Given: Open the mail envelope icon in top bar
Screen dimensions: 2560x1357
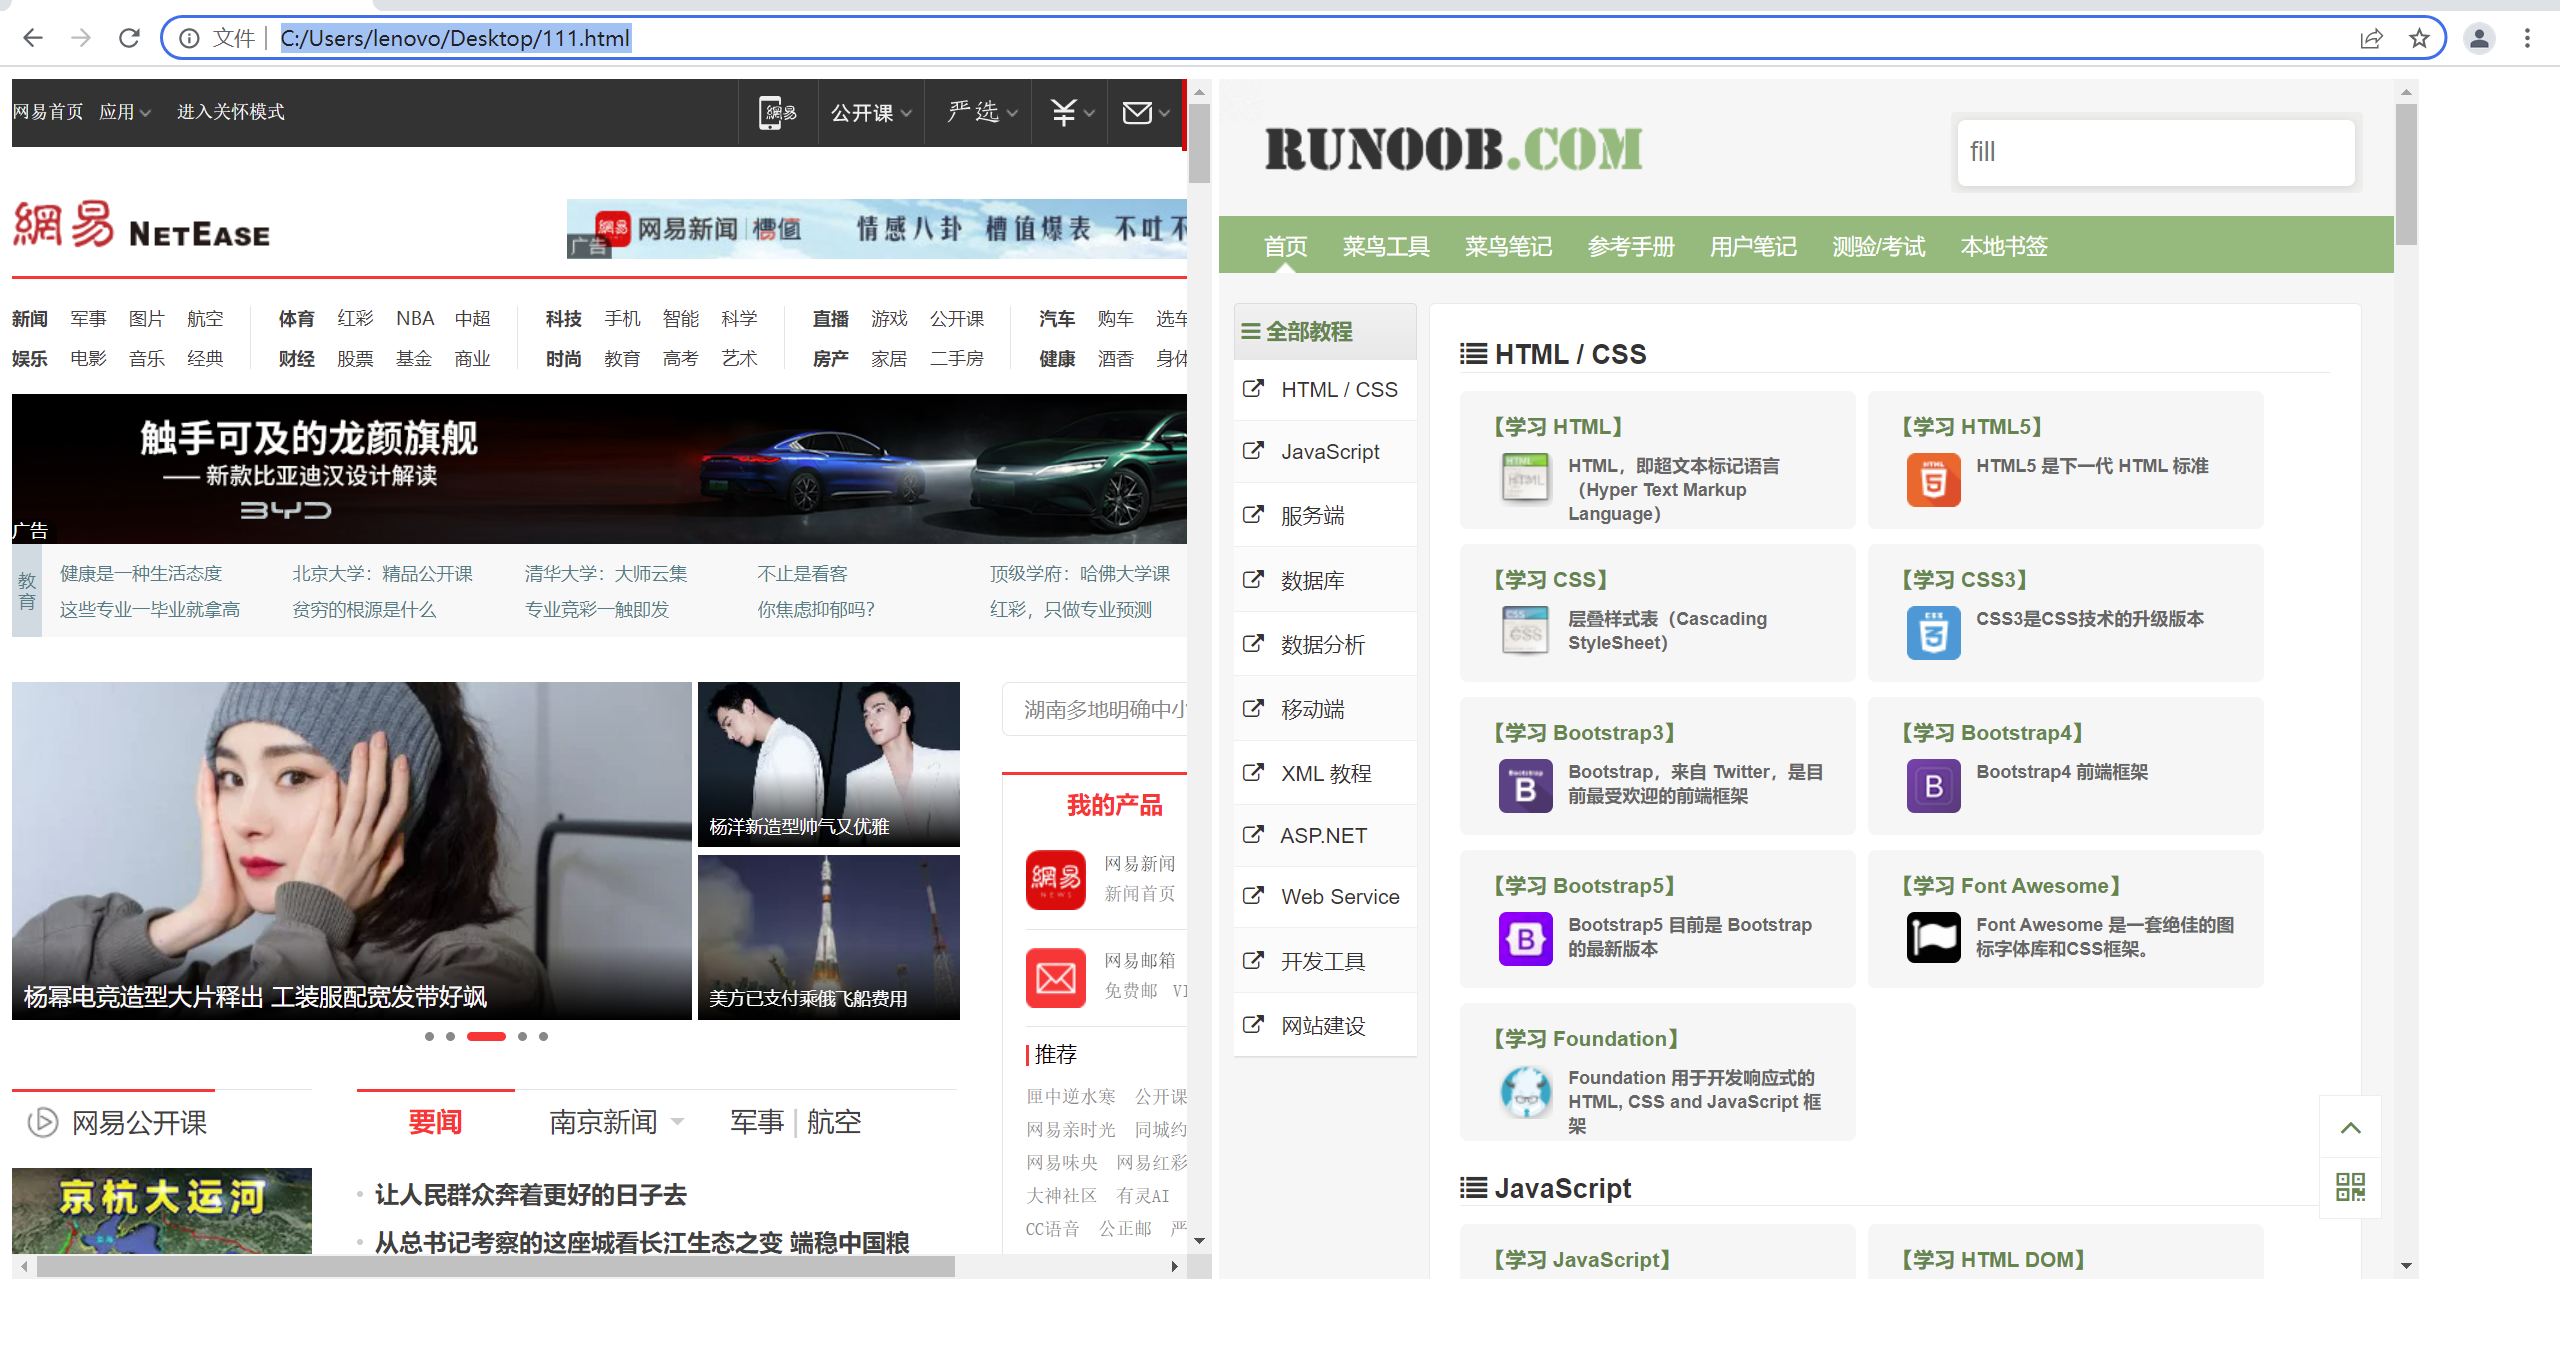Looking at the screenshot, I should pos(1137,113).
